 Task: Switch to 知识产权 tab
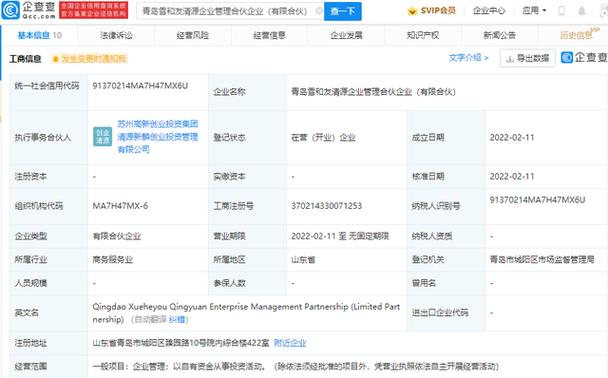423,35
